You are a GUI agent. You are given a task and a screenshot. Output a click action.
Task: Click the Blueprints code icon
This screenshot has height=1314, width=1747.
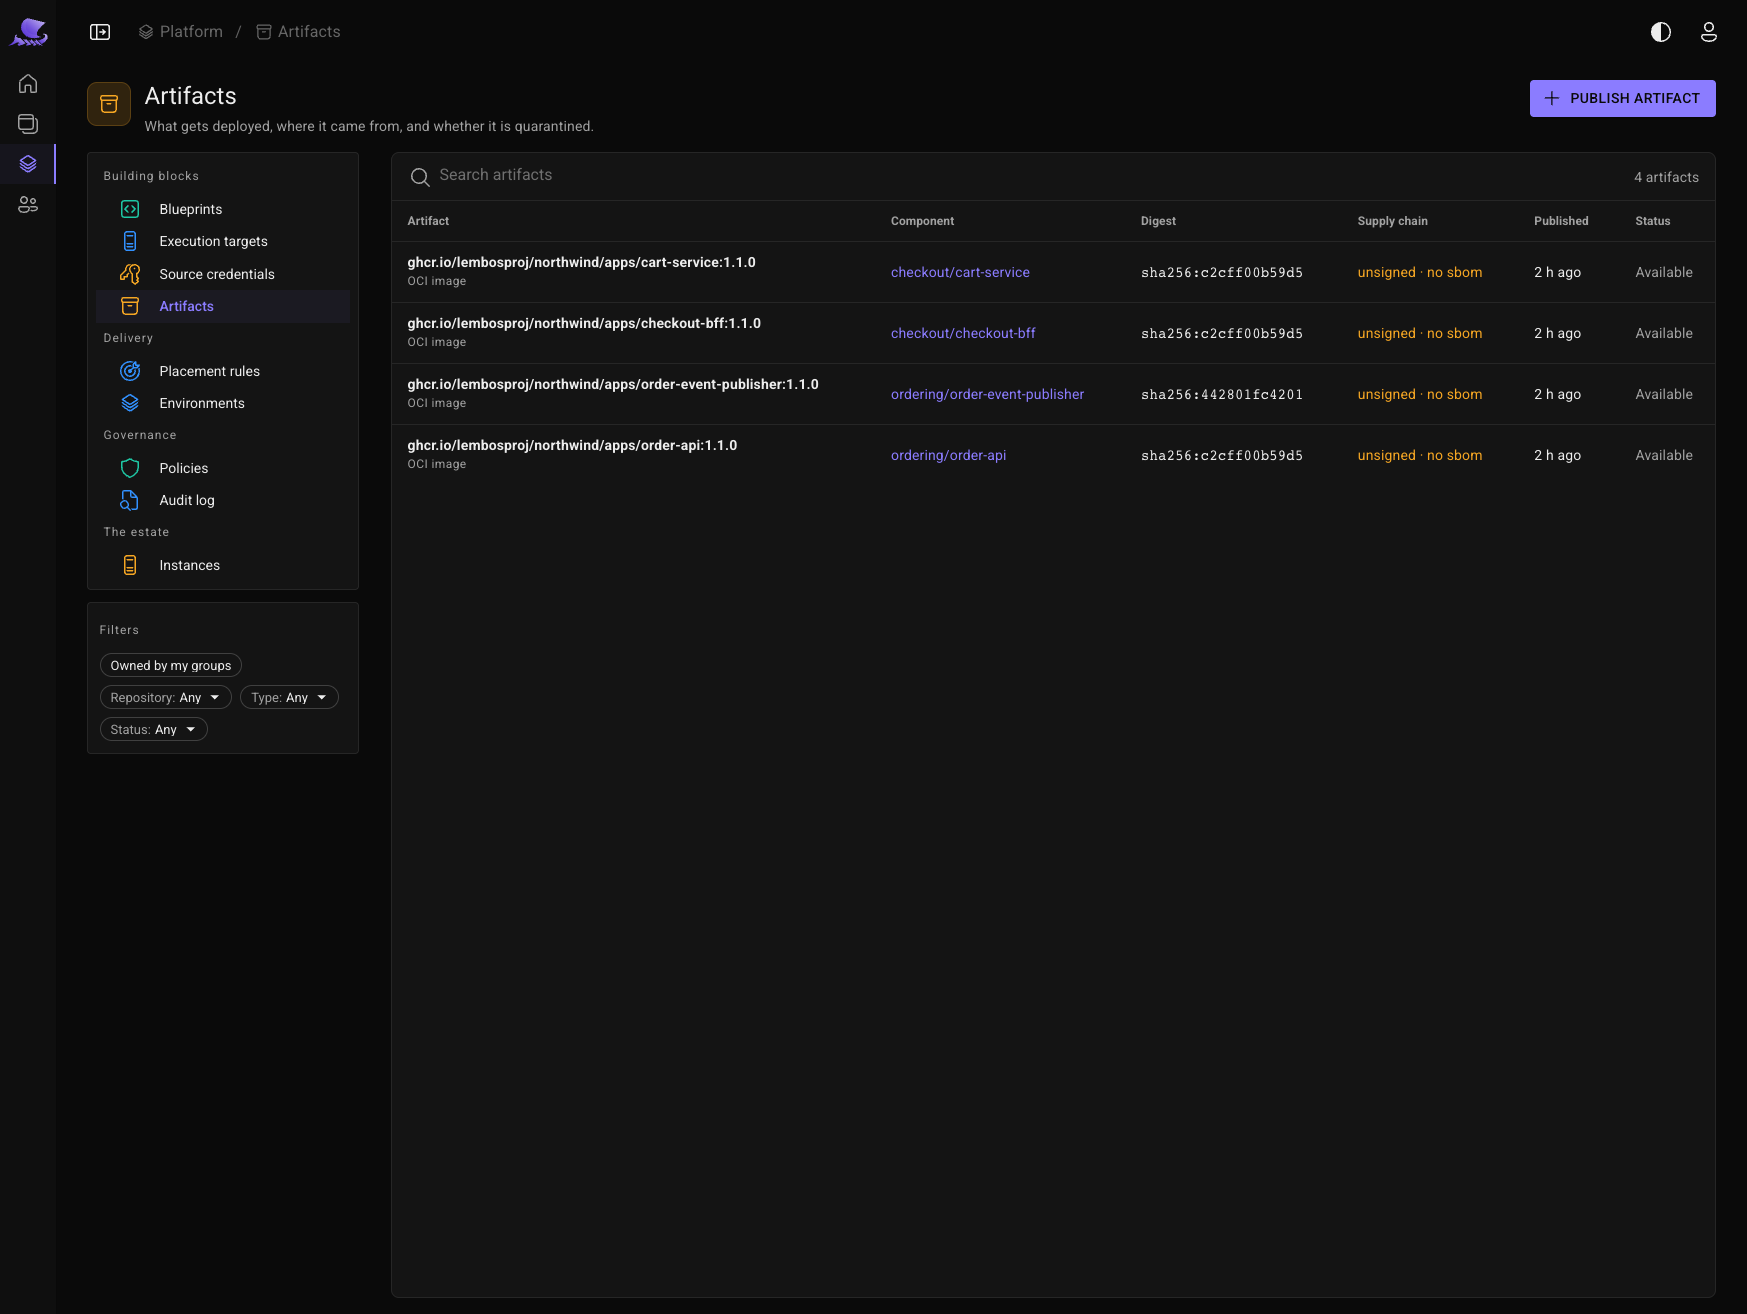click(x=130, y=209)
